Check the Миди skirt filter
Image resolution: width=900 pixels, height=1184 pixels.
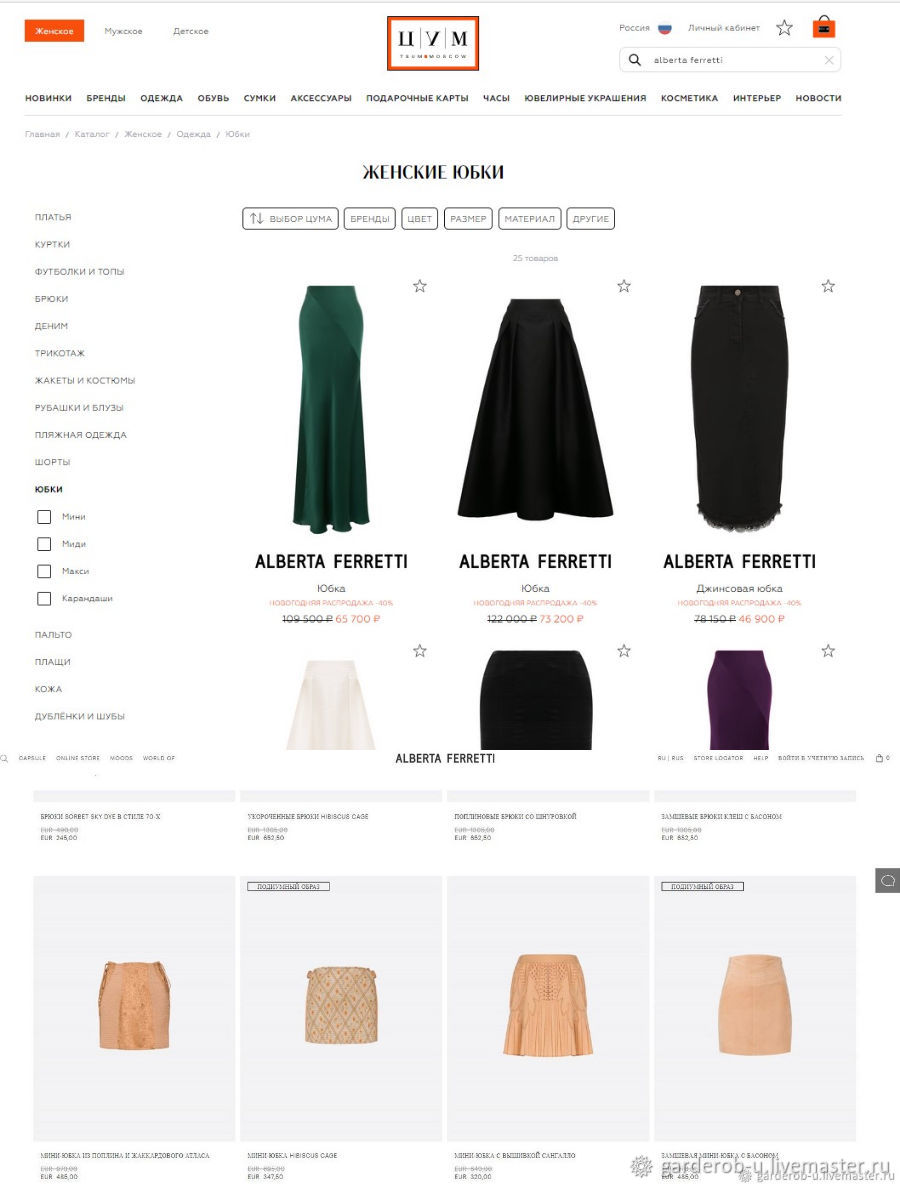pyautogui.click(x=44, y=544)
